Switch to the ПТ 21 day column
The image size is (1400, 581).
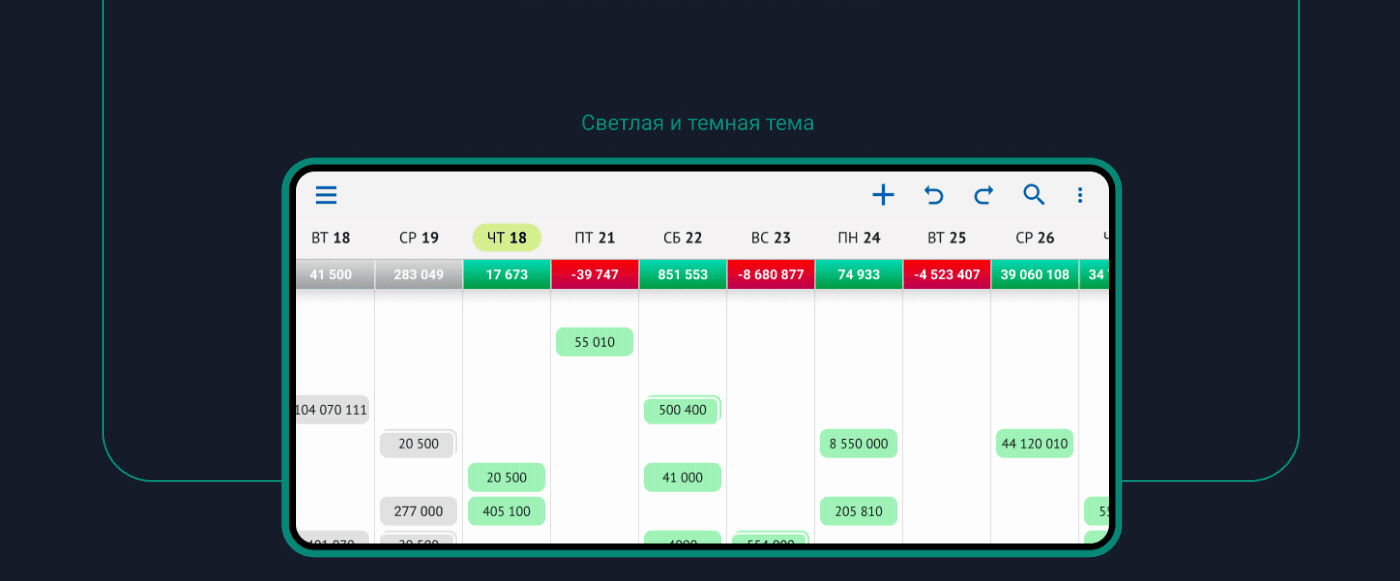click(594, 238)
